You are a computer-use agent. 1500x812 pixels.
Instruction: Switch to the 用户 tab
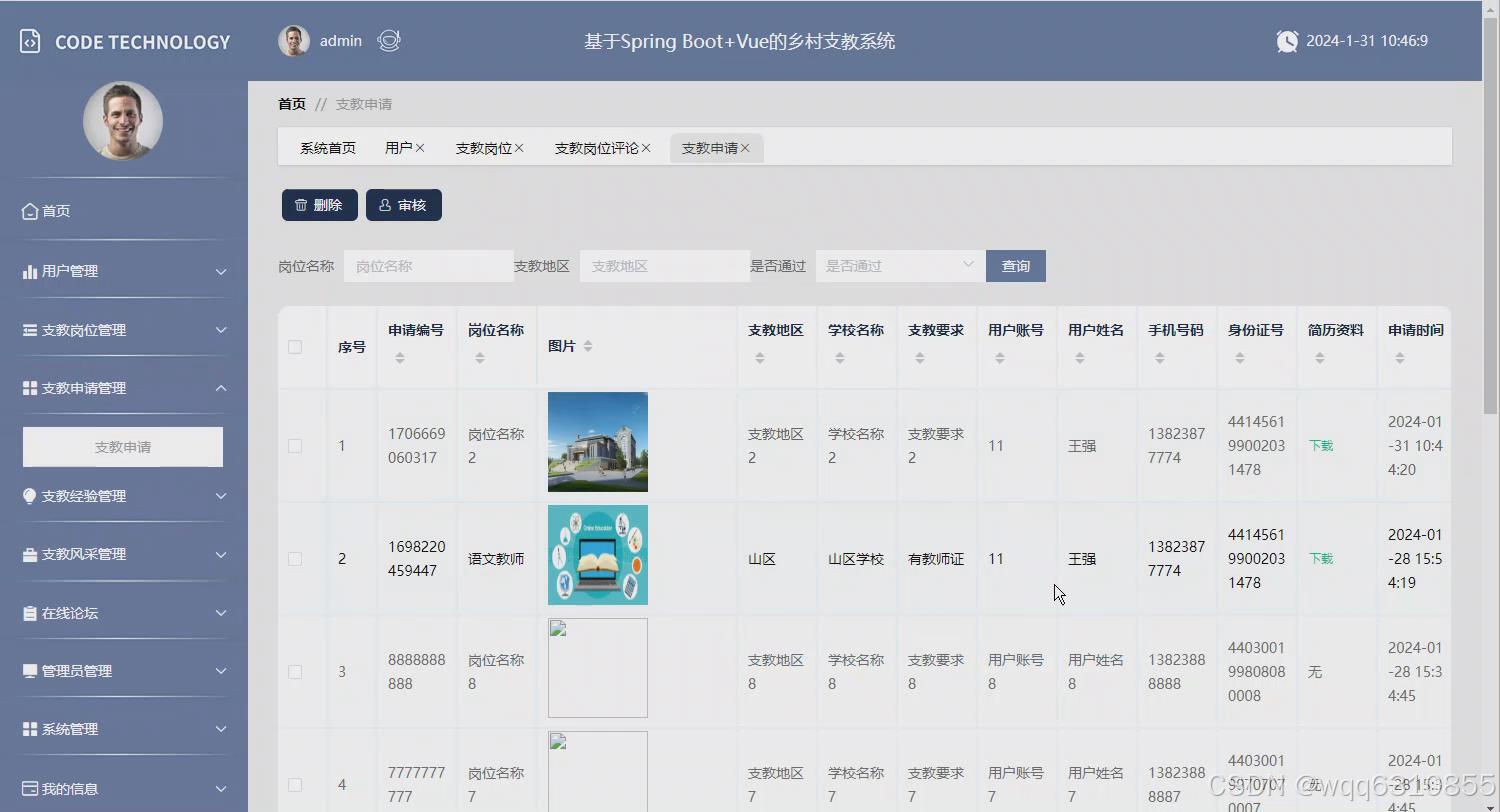(x=398, y=147)
